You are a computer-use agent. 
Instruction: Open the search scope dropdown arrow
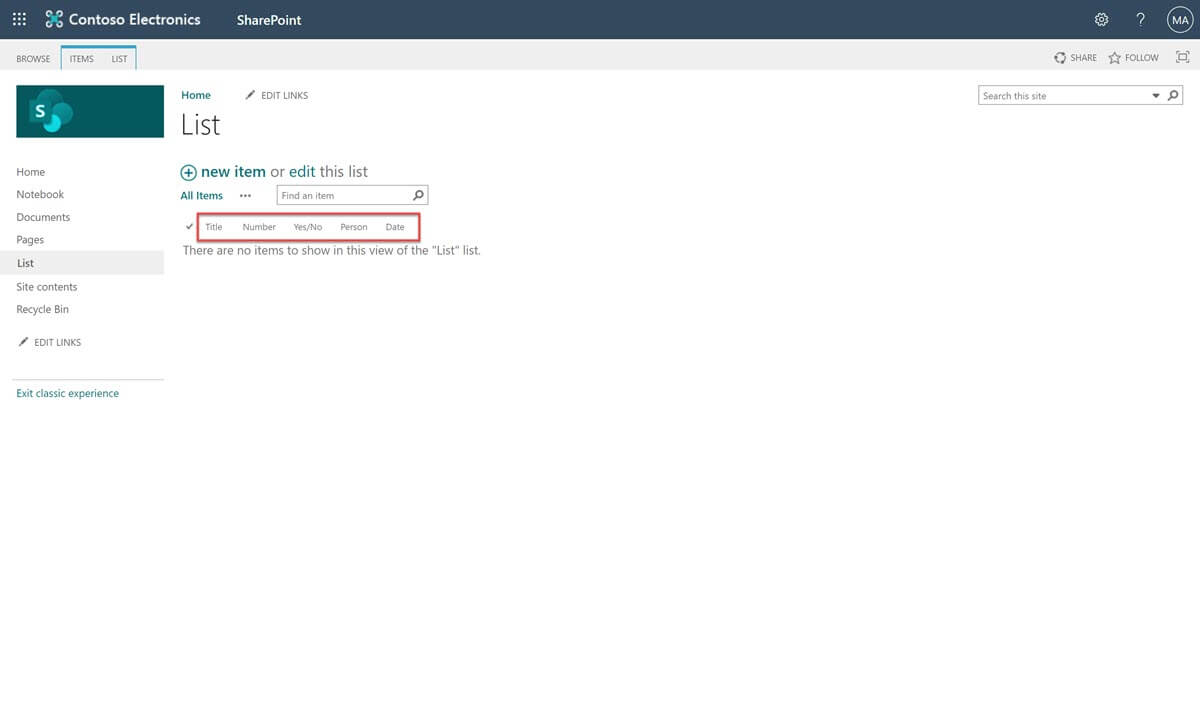(x=1155, y=95)
